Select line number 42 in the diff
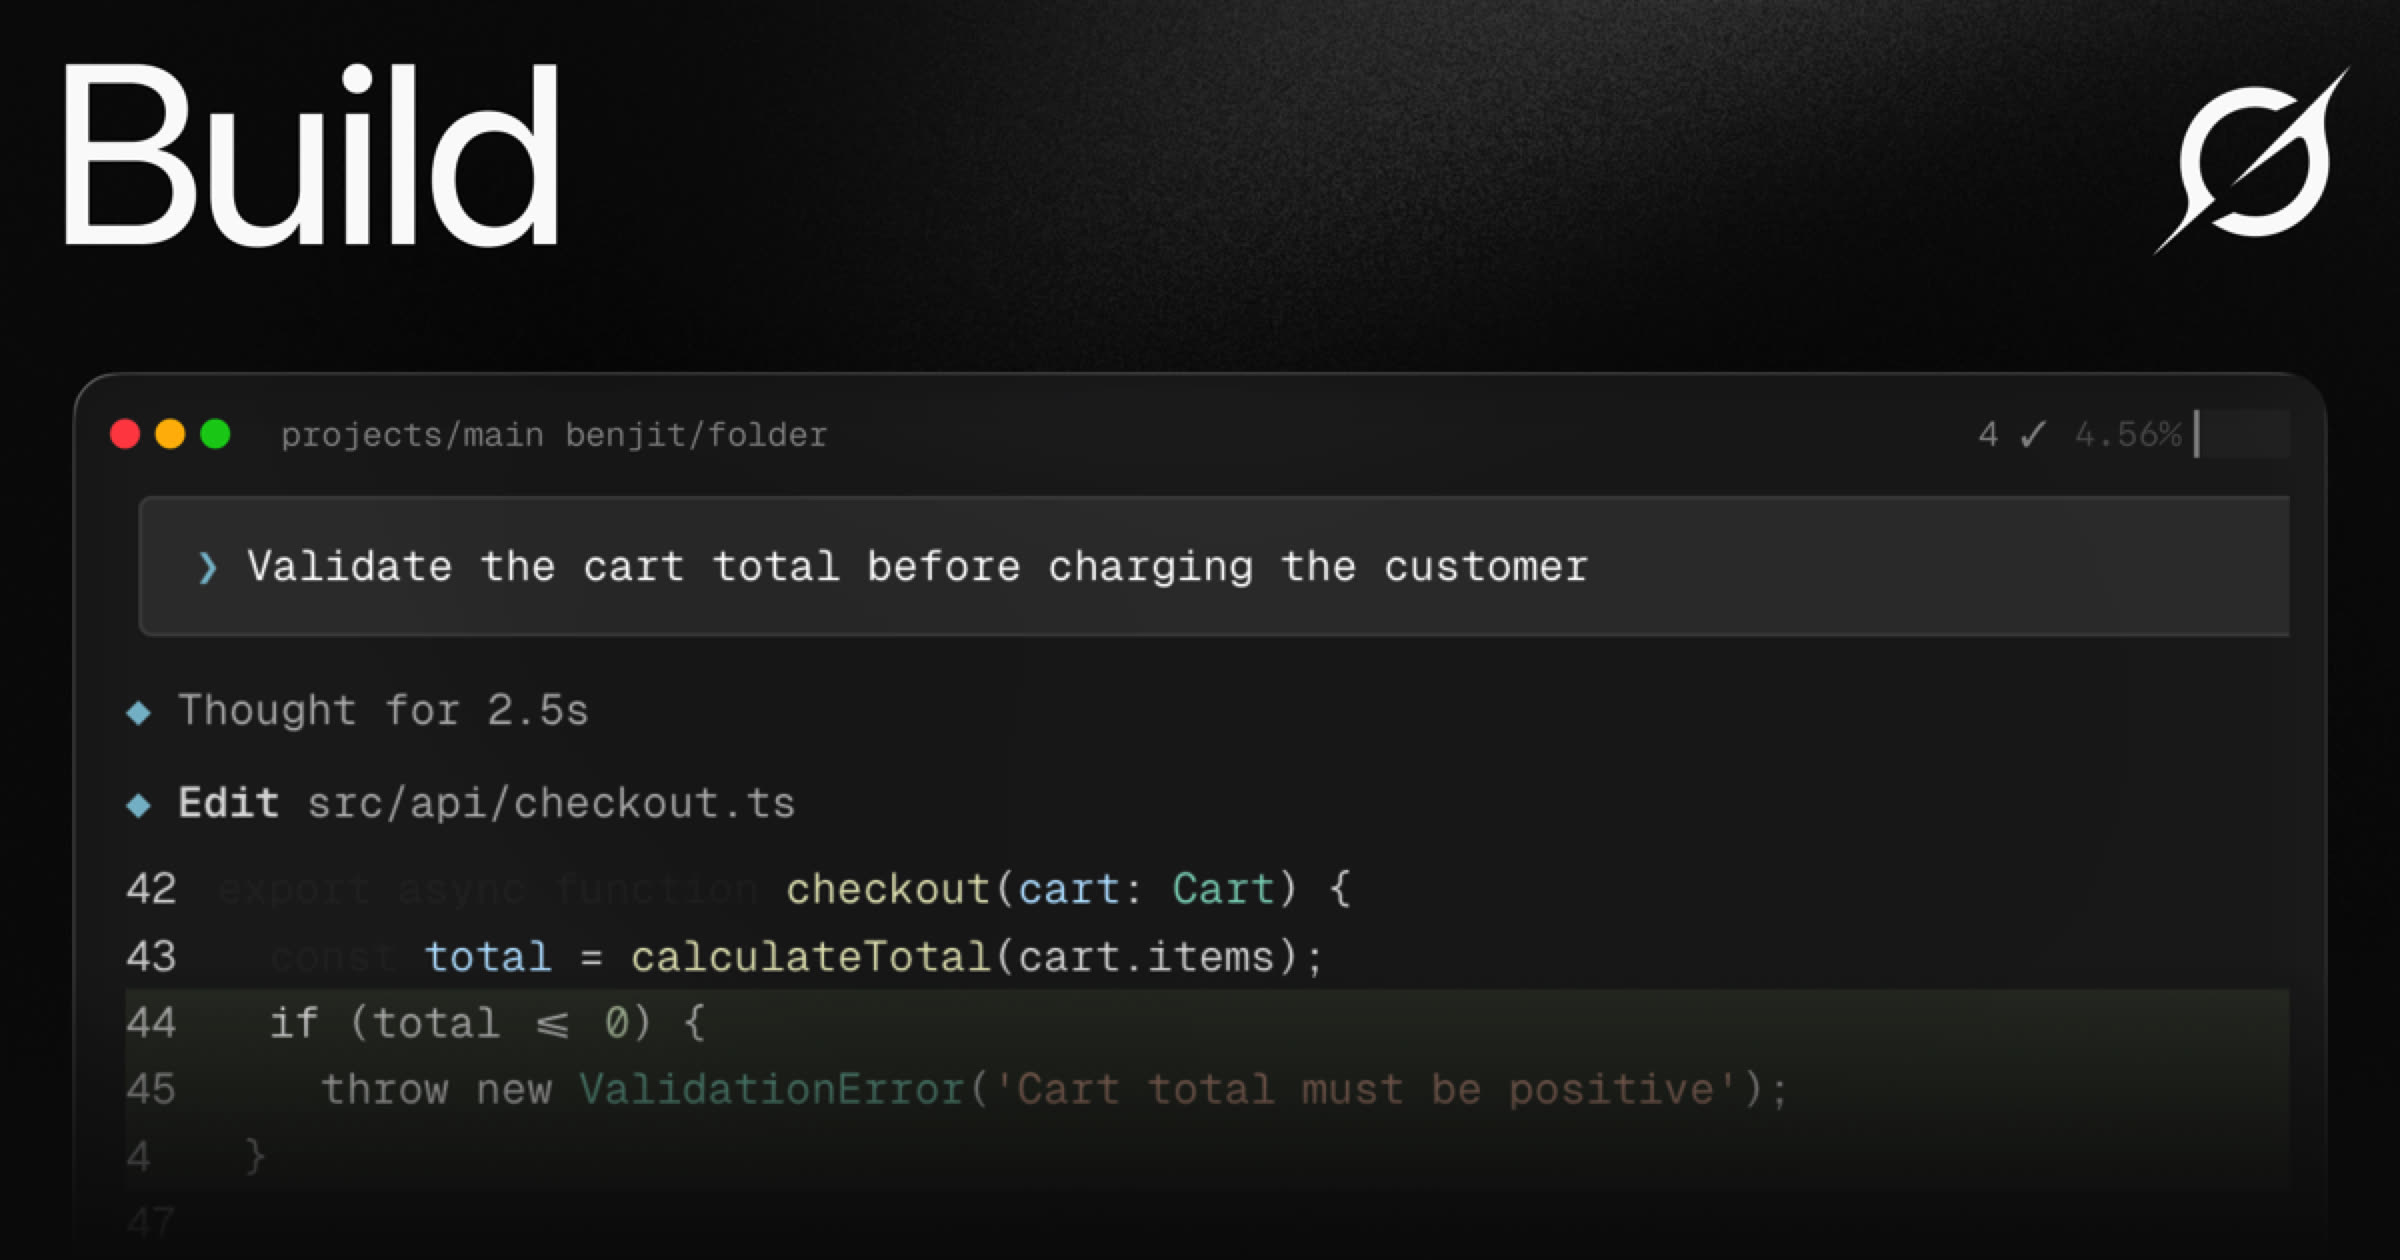2400x1260 pixels. (x=151, y=888)
